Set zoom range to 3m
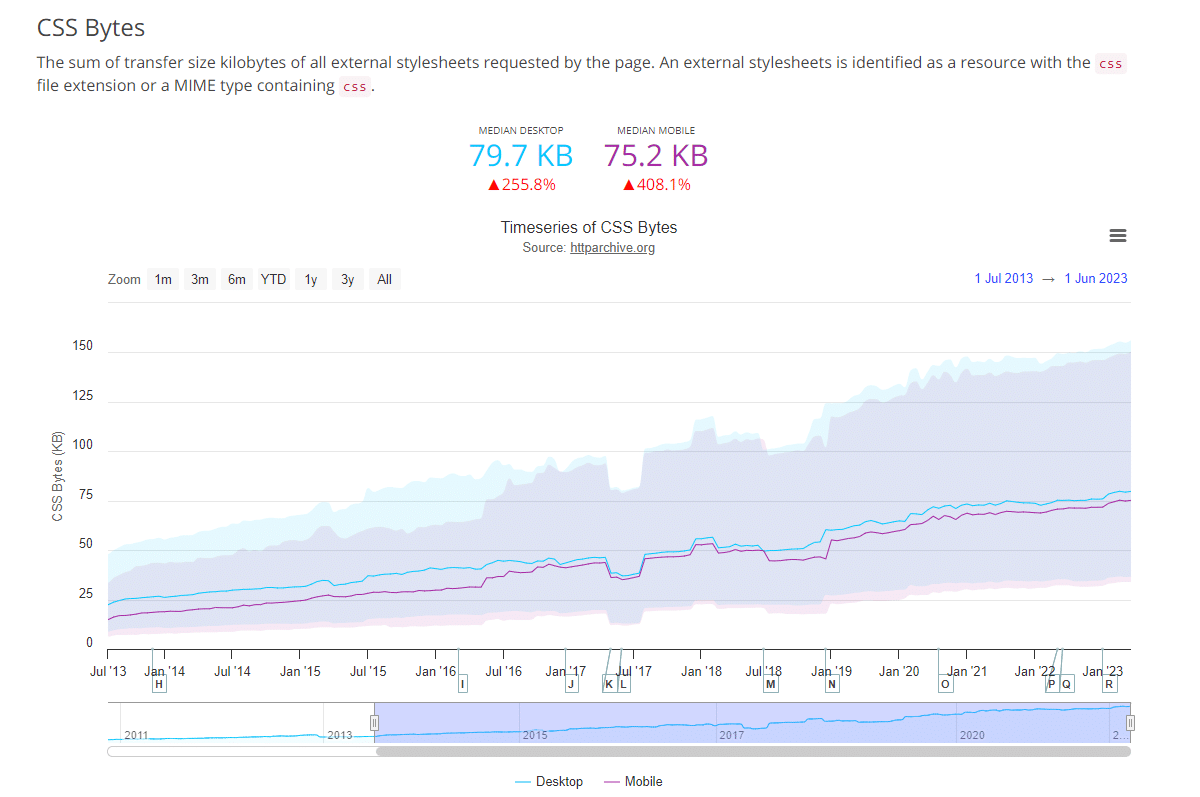Screen dimensions: 1200x797 (x=200, y=279)
